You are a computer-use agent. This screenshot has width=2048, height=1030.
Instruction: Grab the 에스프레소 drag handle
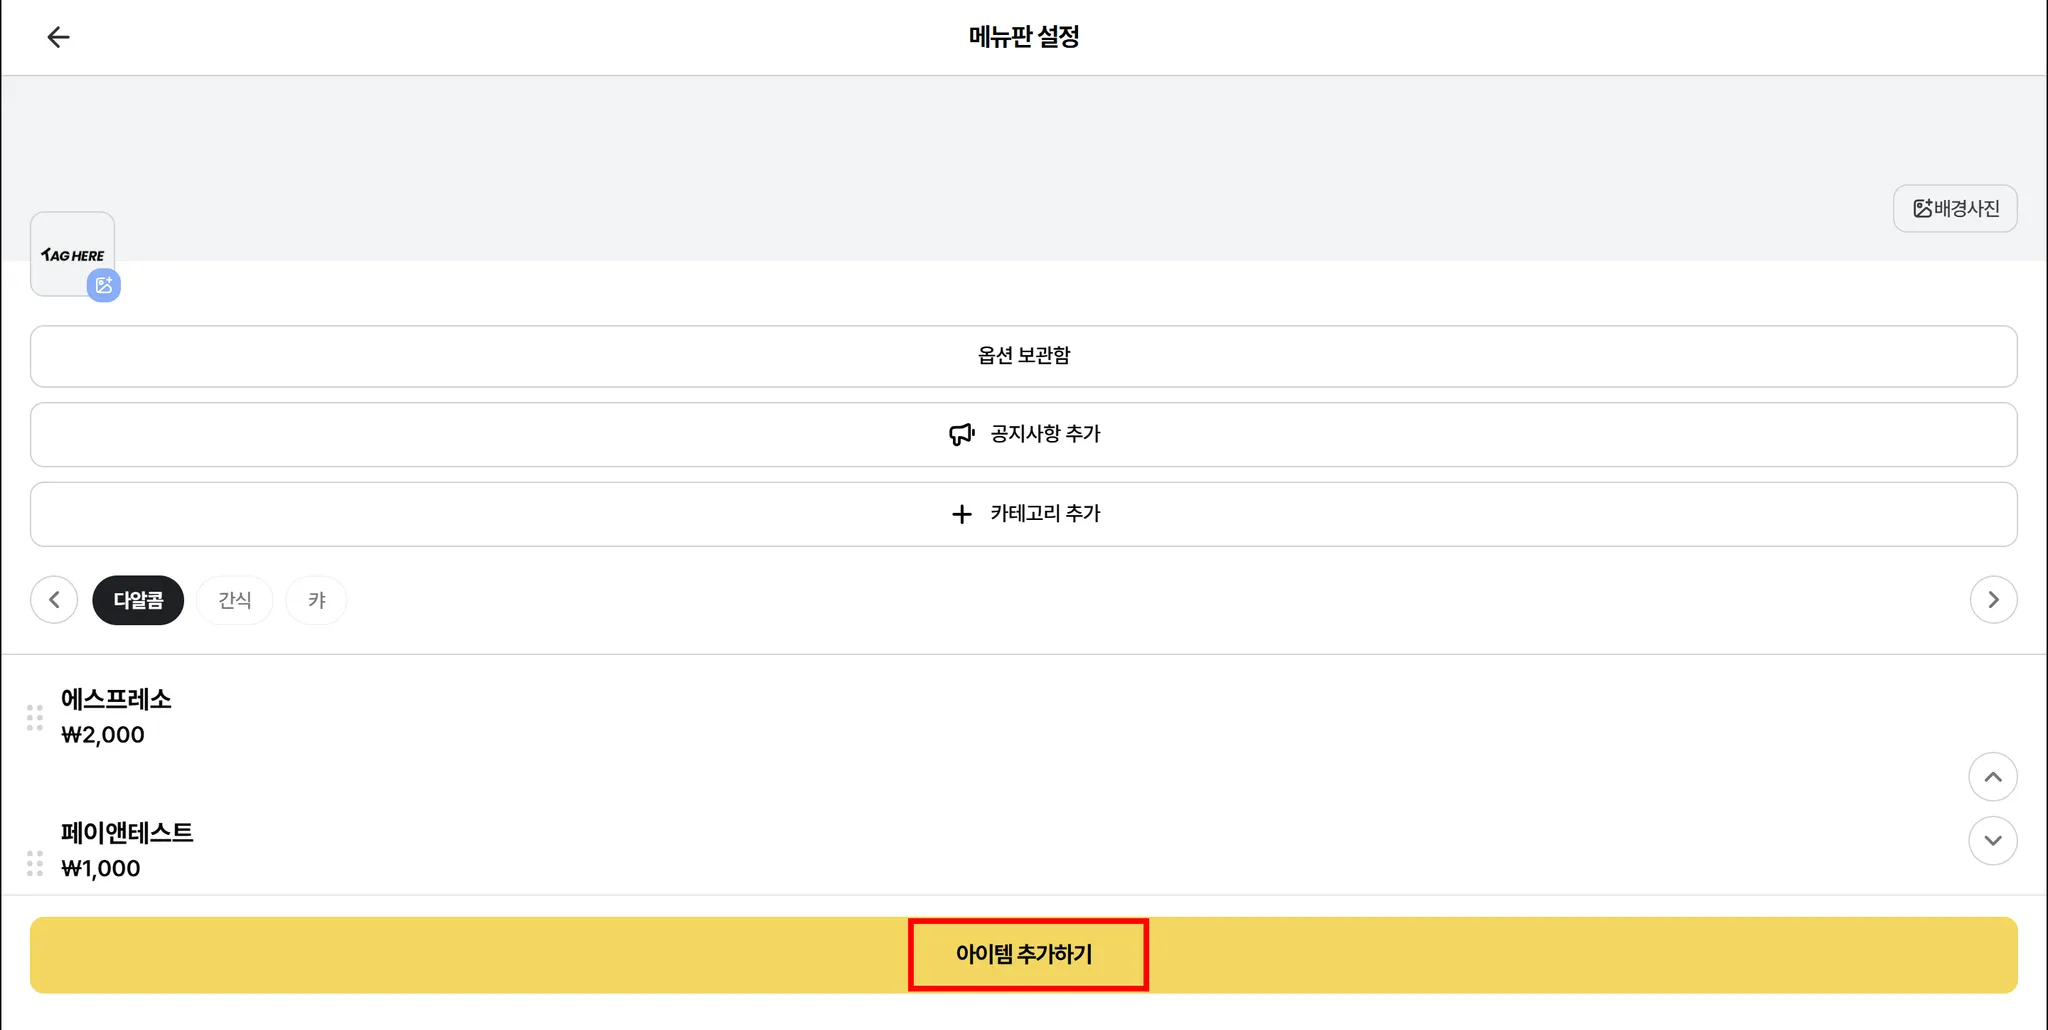click(35, 718)
